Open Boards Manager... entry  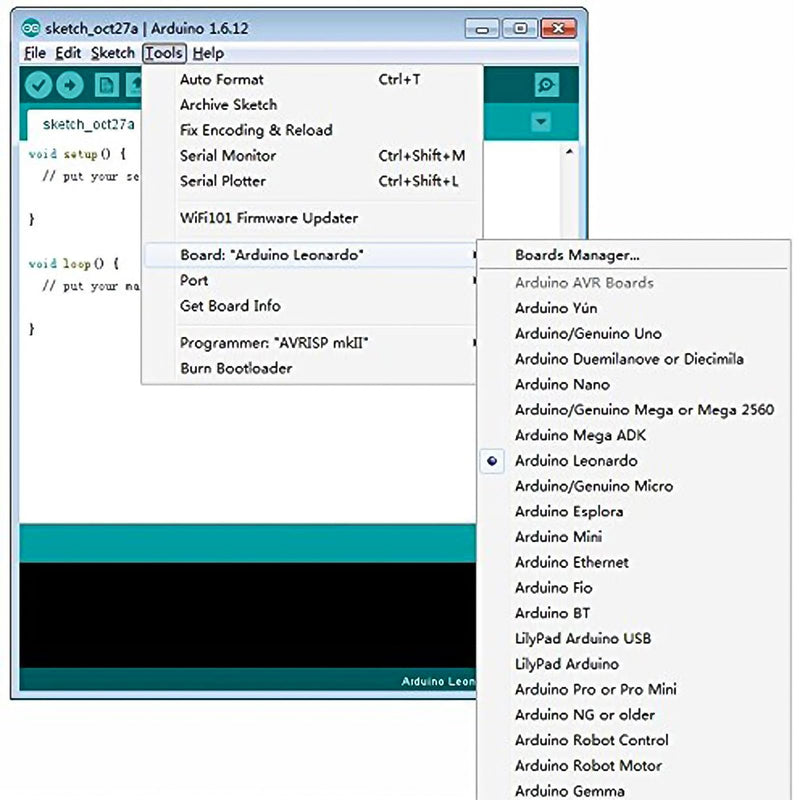577,255
